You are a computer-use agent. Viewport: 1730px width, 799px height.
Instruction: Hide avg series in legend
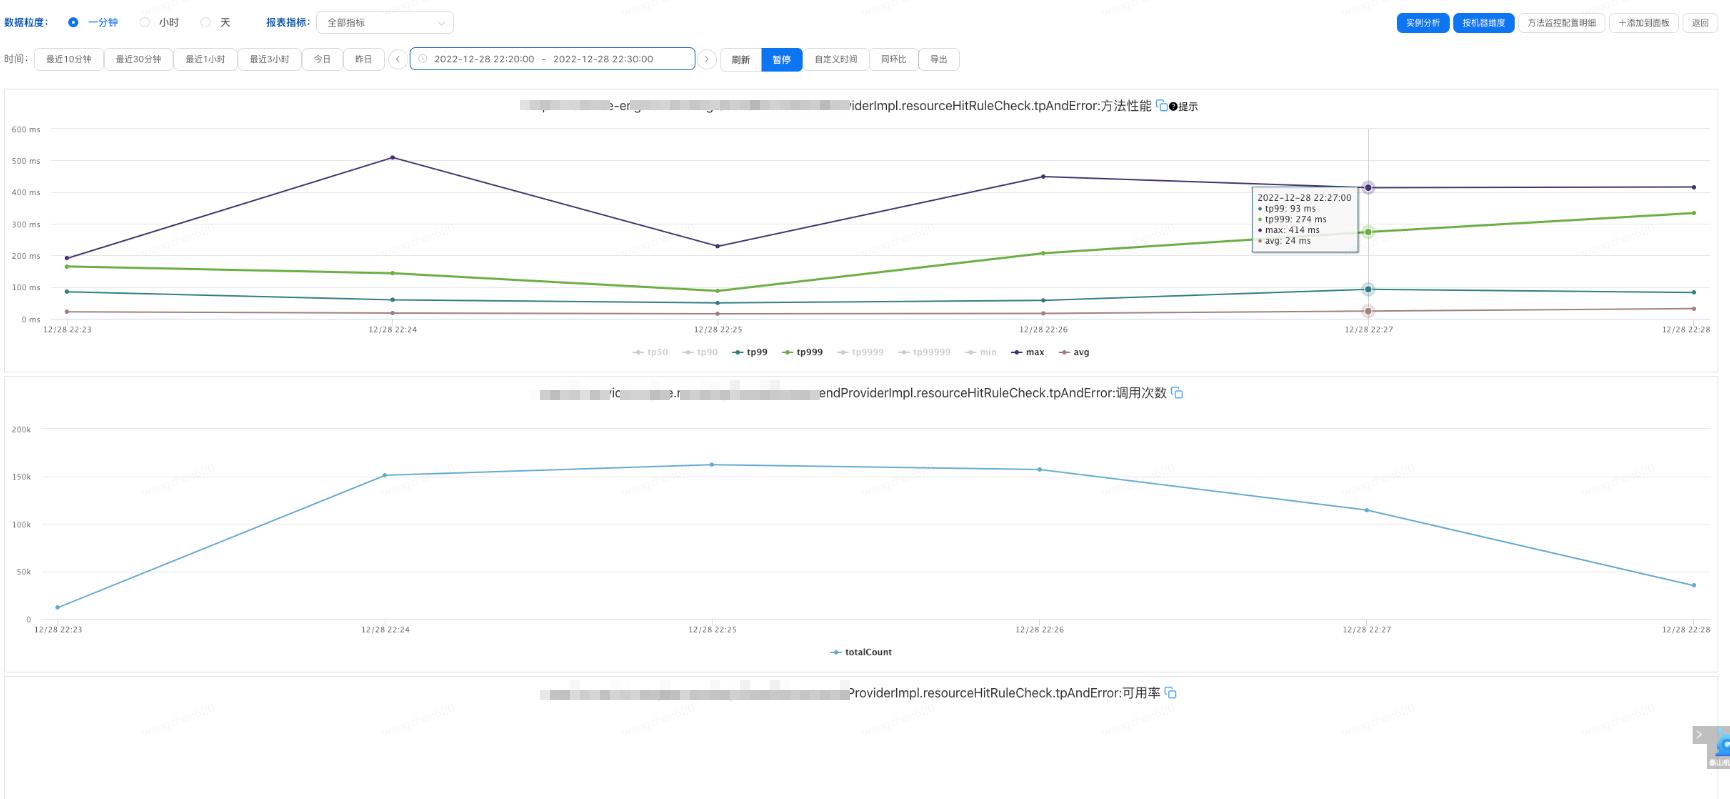click(1074, 352)
